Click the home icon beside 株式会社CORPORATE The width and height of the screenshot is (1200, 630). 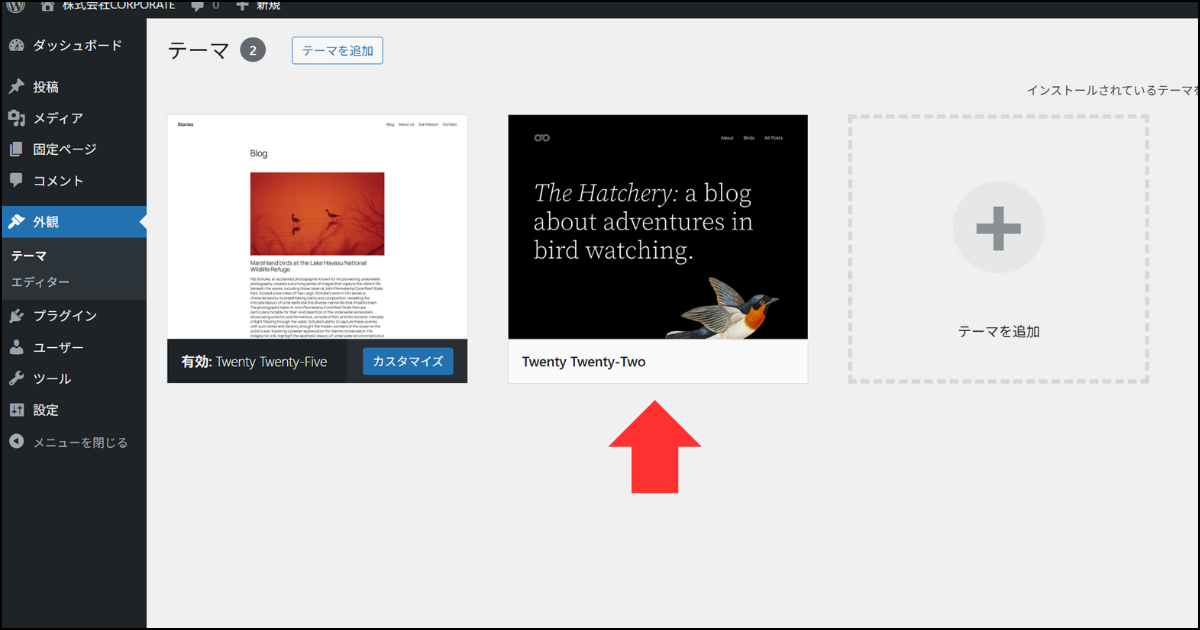click(x=47, y=5)
